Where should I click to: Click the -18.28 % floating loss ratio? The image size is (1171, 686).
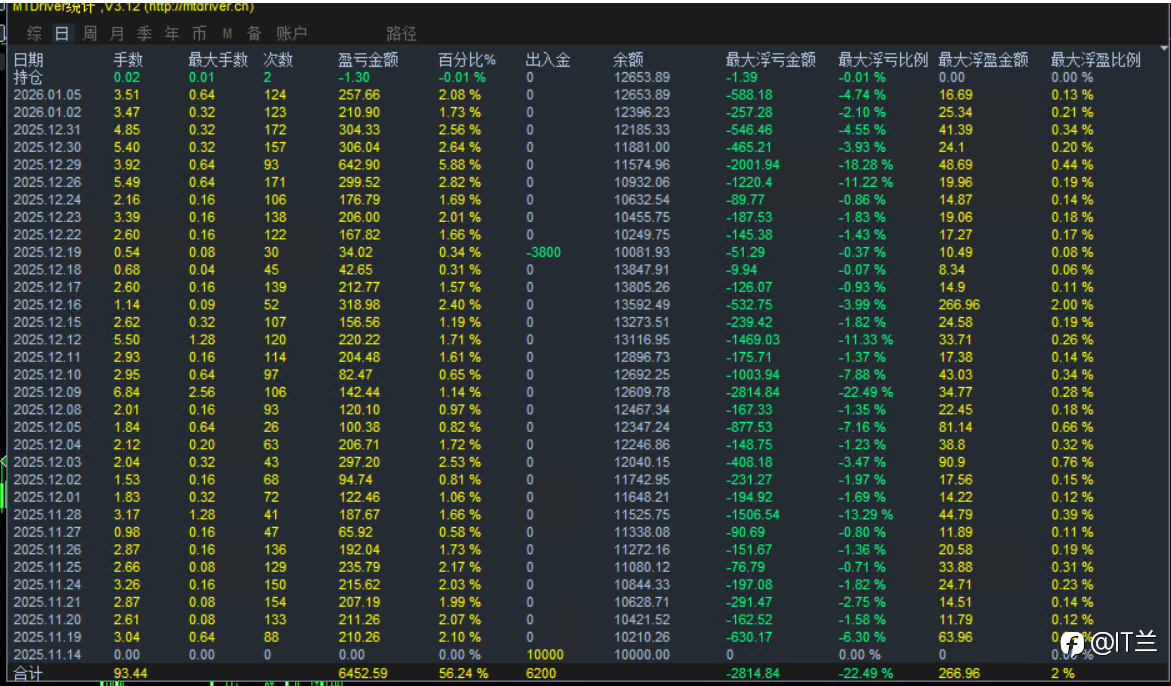click(866, 165)
